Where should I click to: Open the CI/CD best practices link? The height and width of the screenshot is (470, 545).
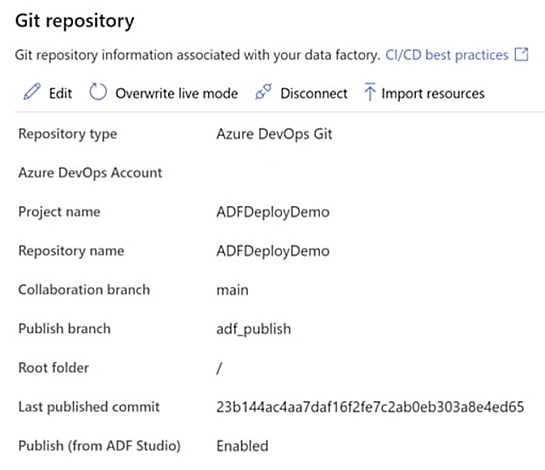[447, 55]
